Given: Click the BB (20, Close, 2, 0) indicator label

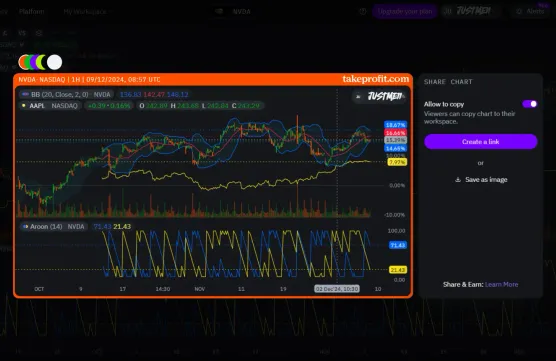Looking at the screenshot, I should pyautogui.click(x=67, y=94).
